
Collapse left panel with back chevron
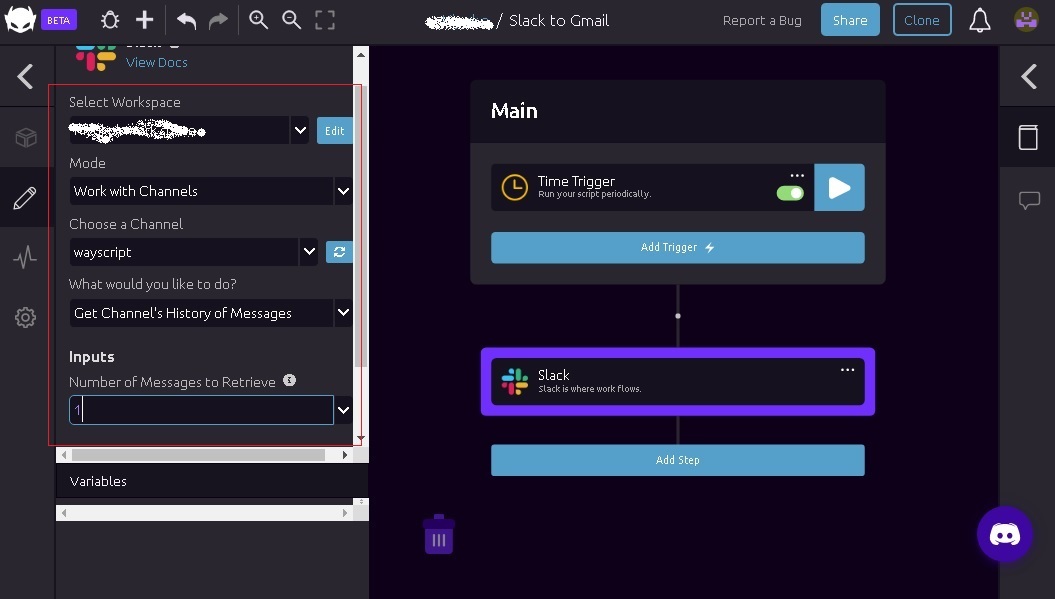click(26, 76)
